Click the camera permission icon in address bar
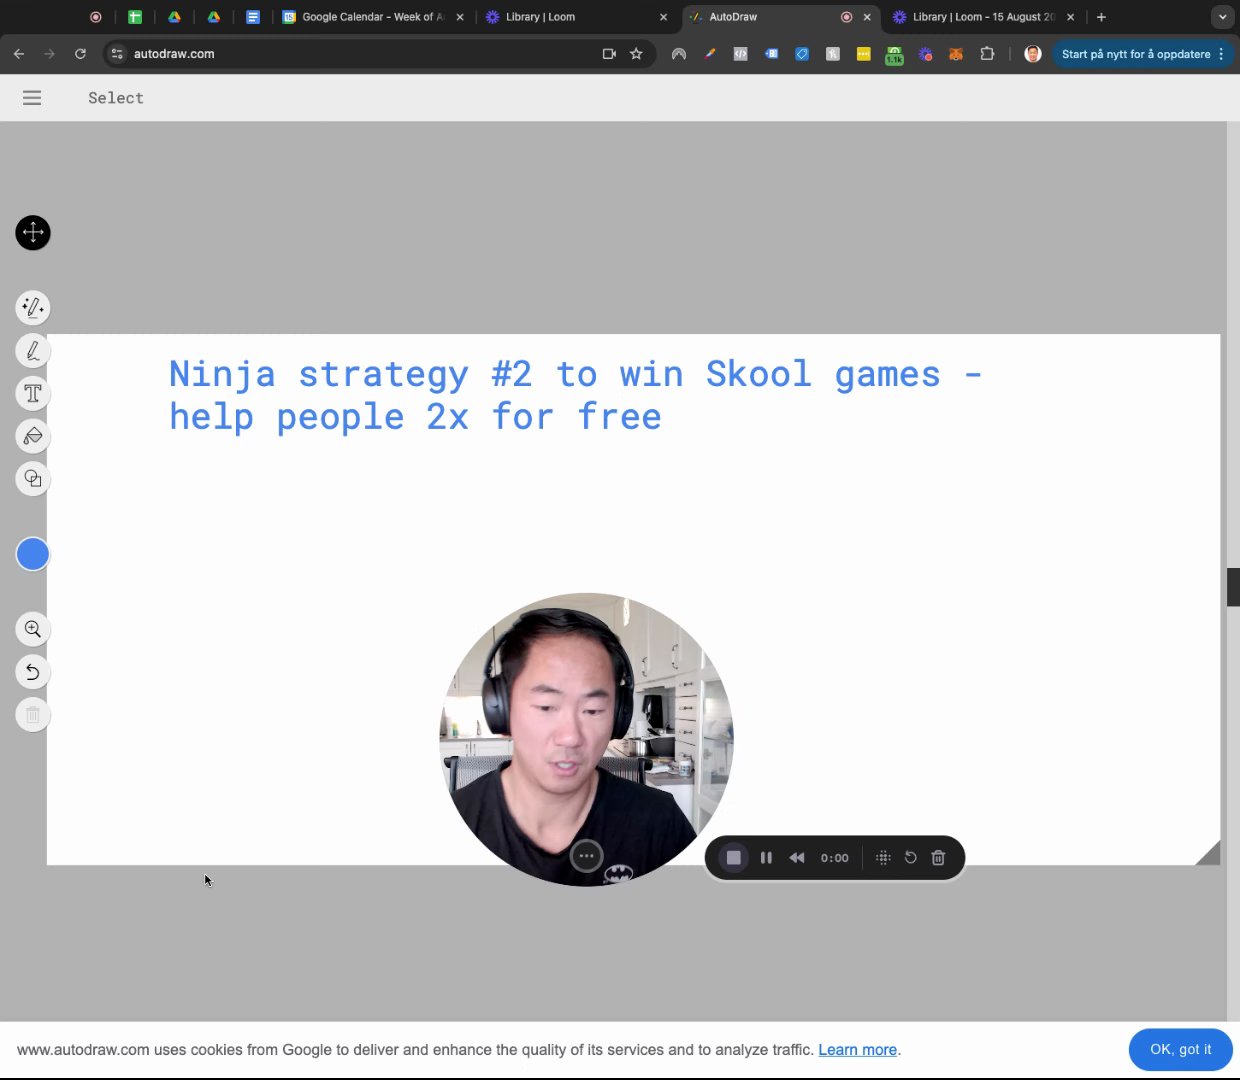Viewport: 1240px width, 1080px height. point(609,54)
